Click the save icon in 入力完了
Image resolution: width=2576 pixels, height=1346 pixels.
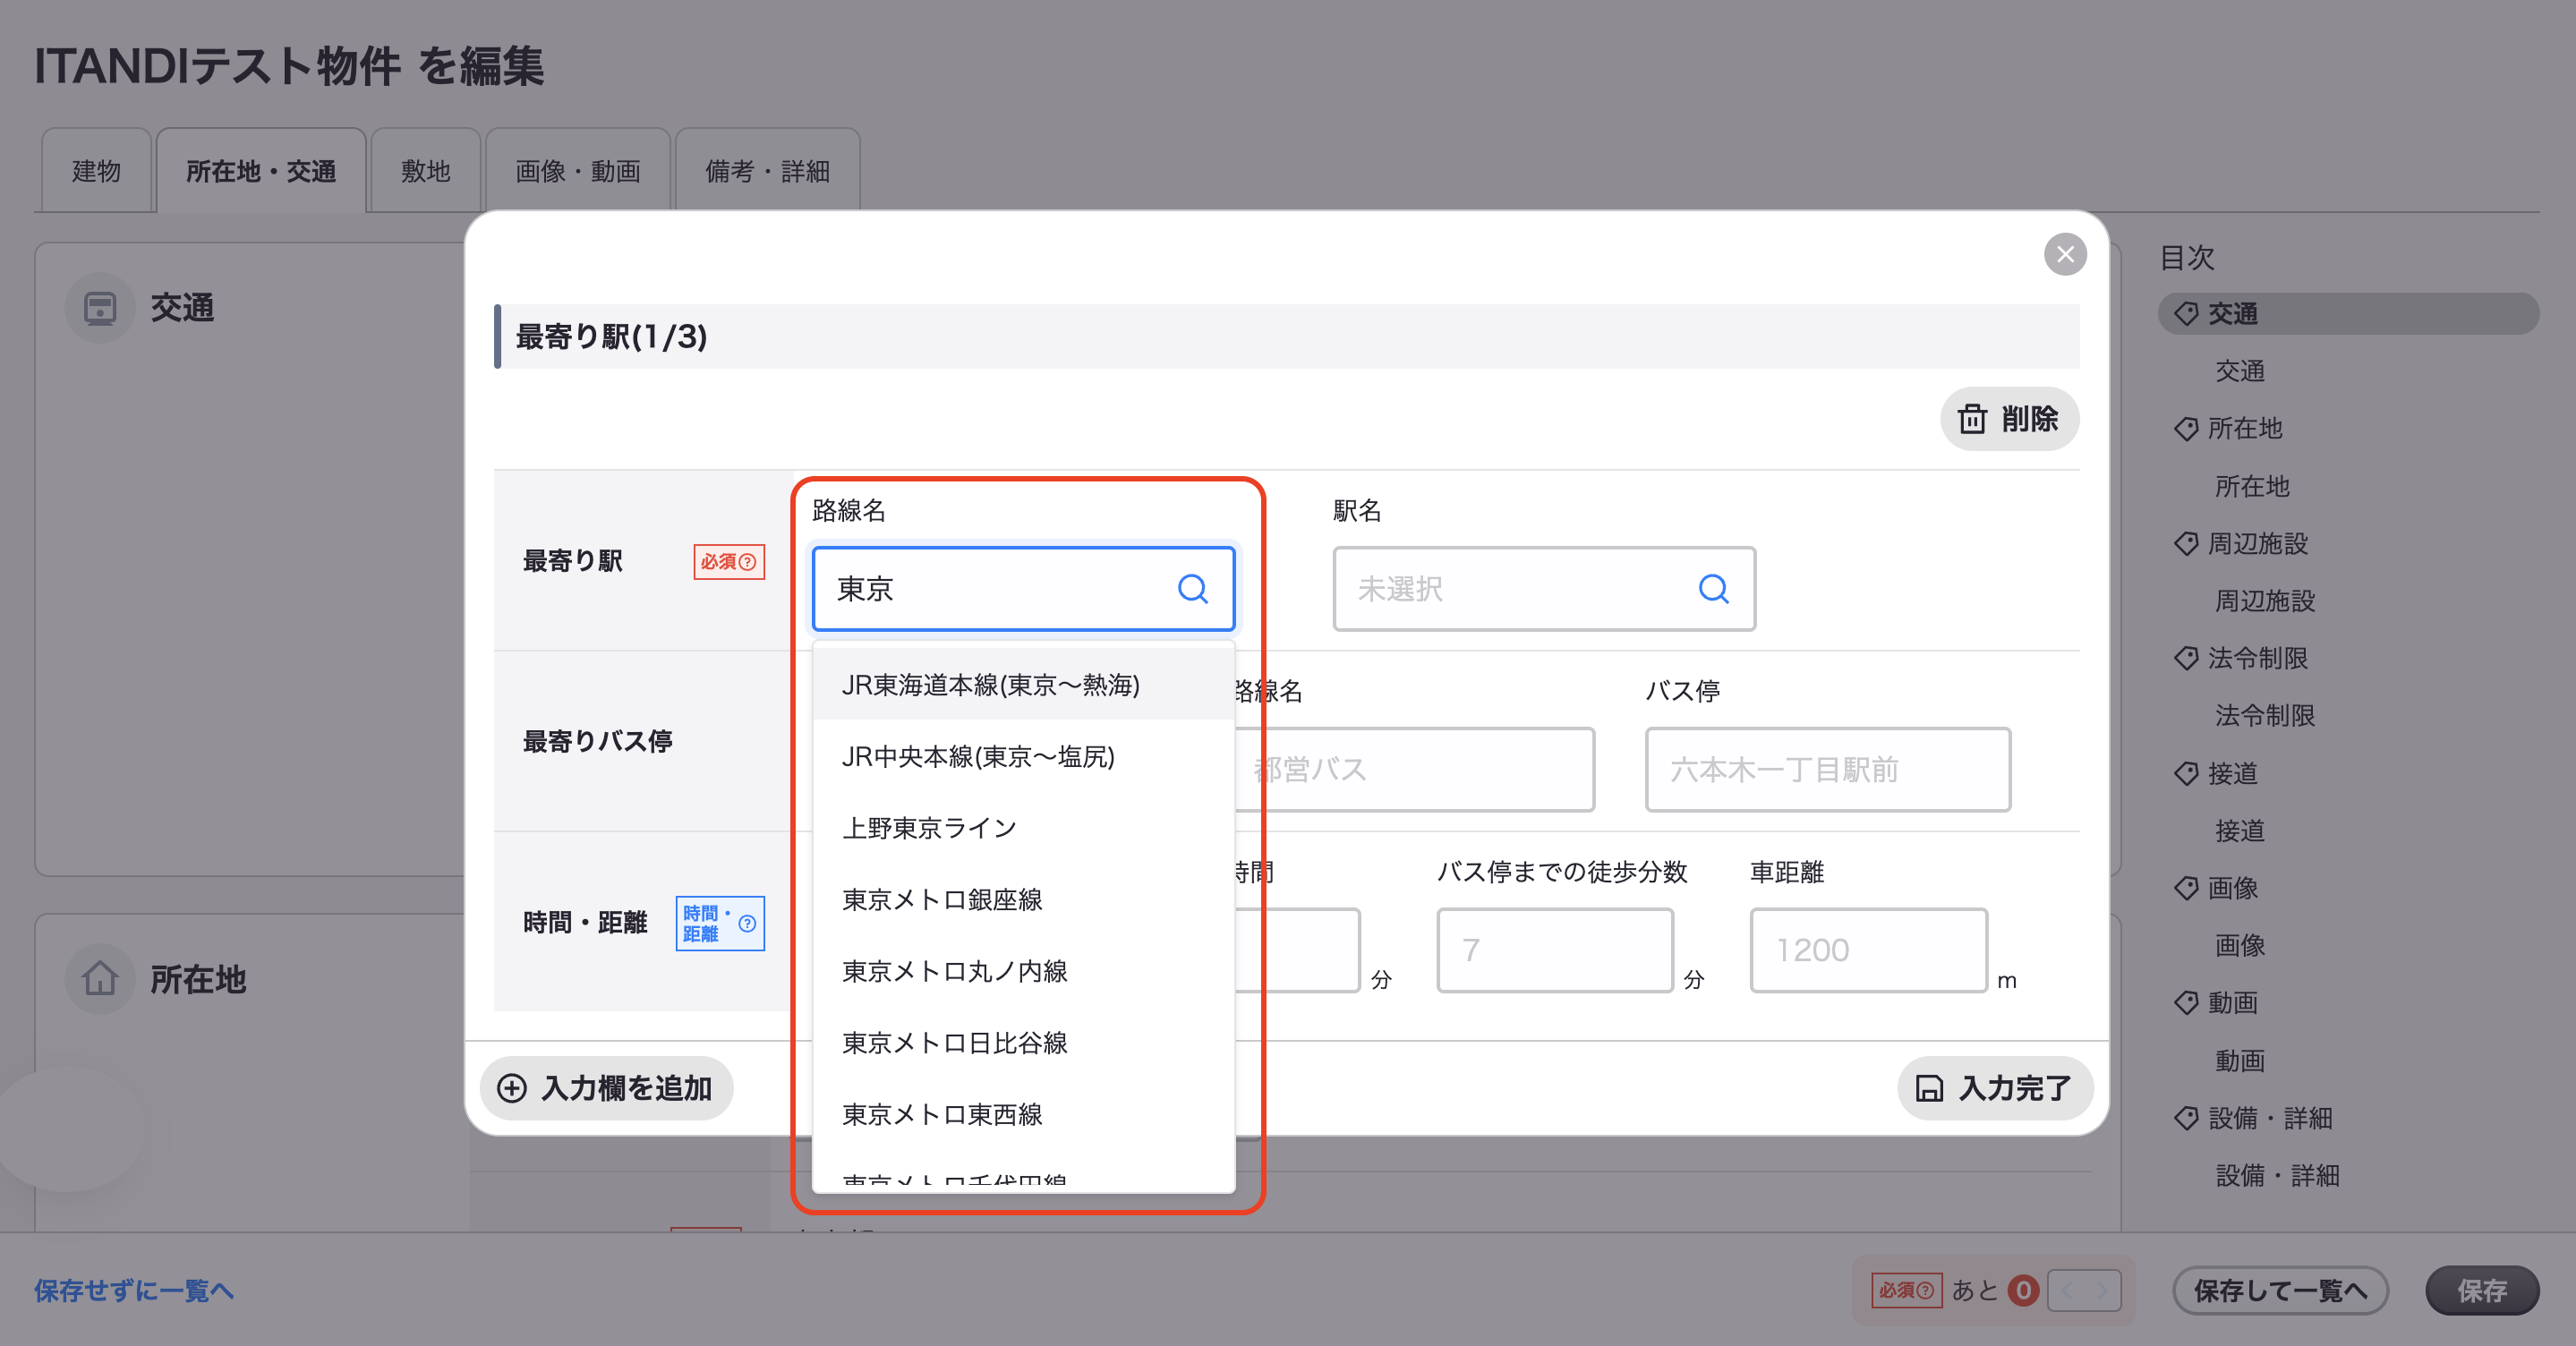1929,1088
